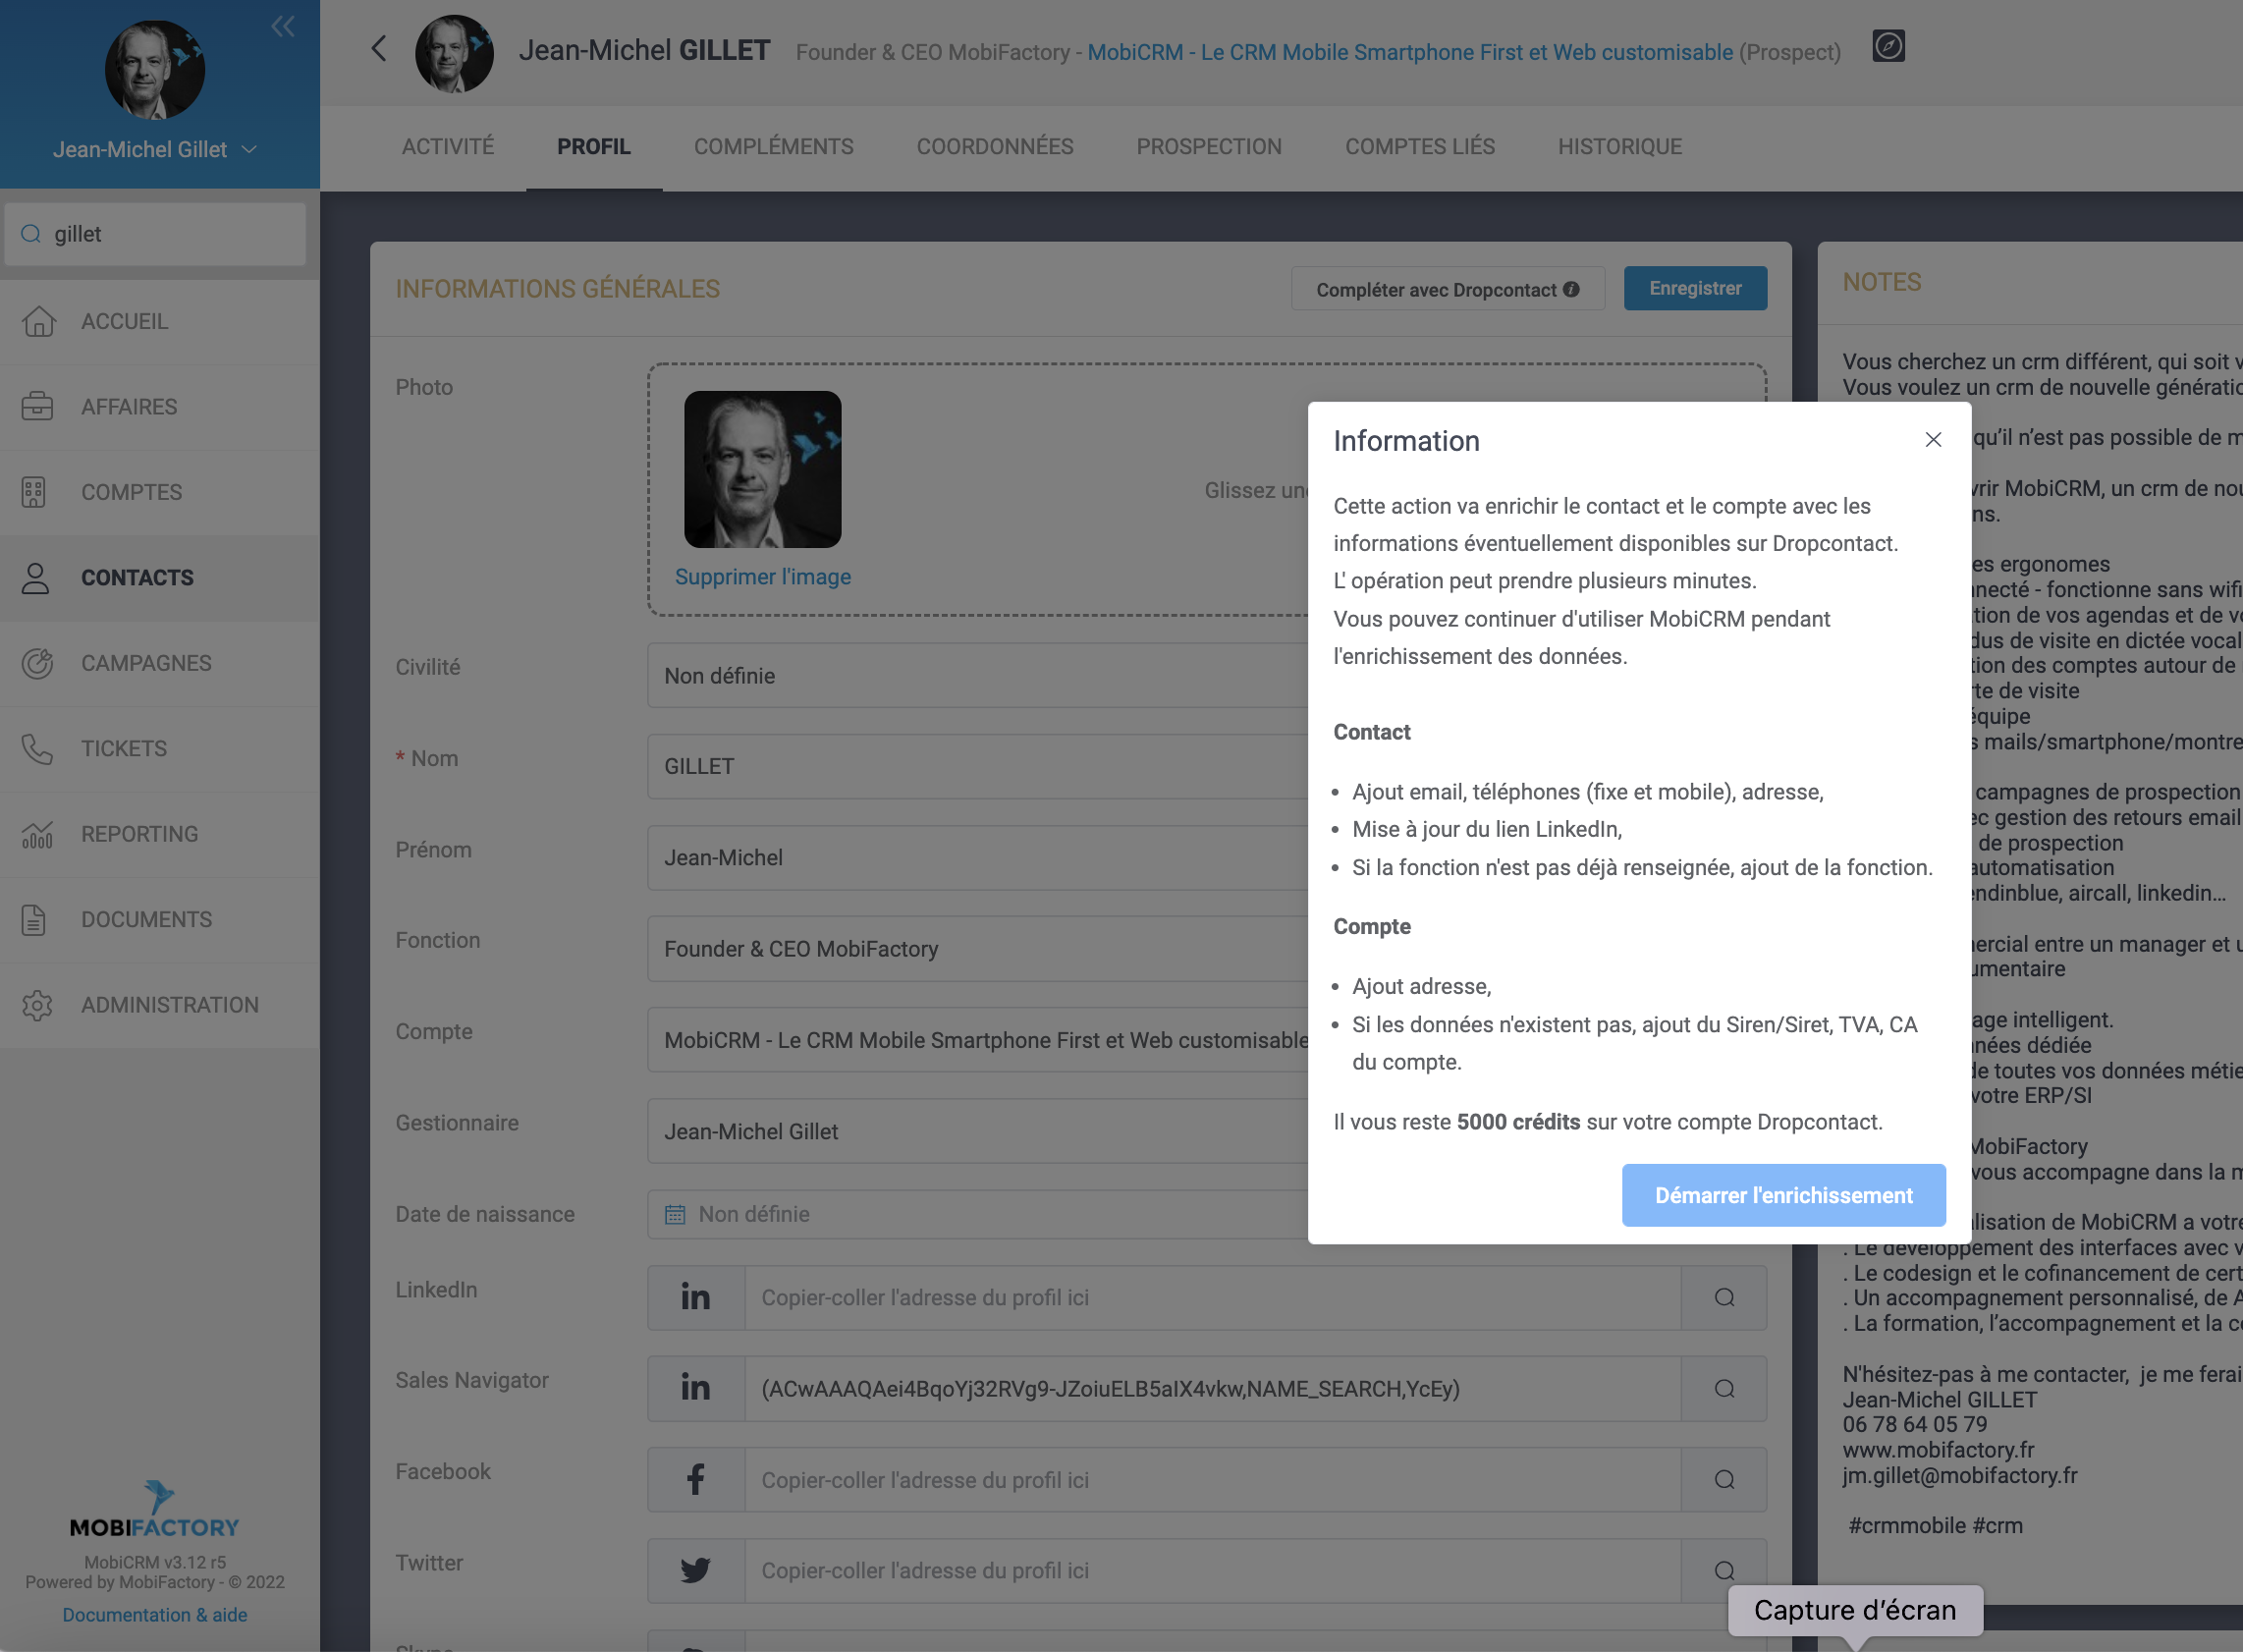Open Accueil home icon in sidebar
The image size is (2243, 1652).
pyautogui.click(x=38, y=321)
